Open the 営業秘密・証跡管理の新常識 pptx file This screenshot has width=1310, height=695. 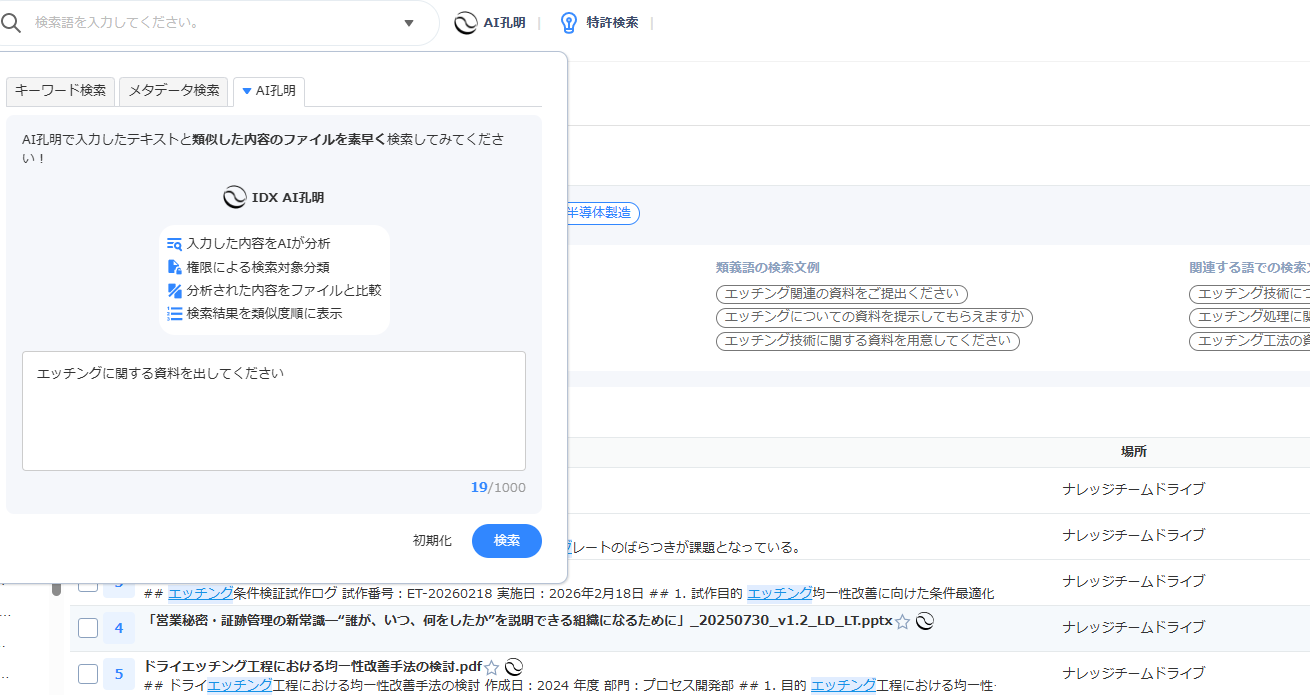click(x=518, y=621)
